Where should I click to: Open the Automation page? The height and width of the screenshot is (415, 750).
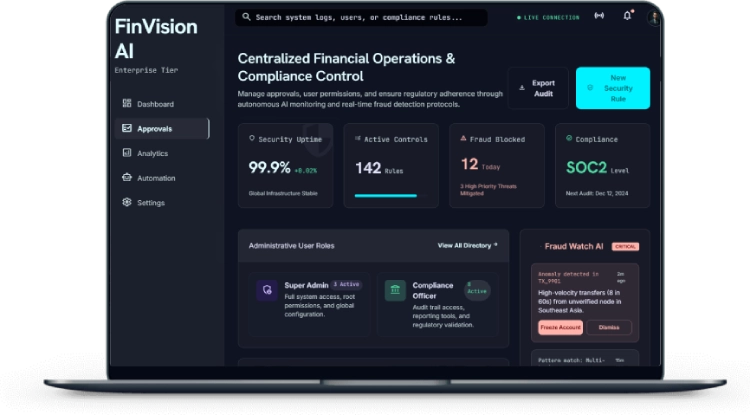coord(162,178)
